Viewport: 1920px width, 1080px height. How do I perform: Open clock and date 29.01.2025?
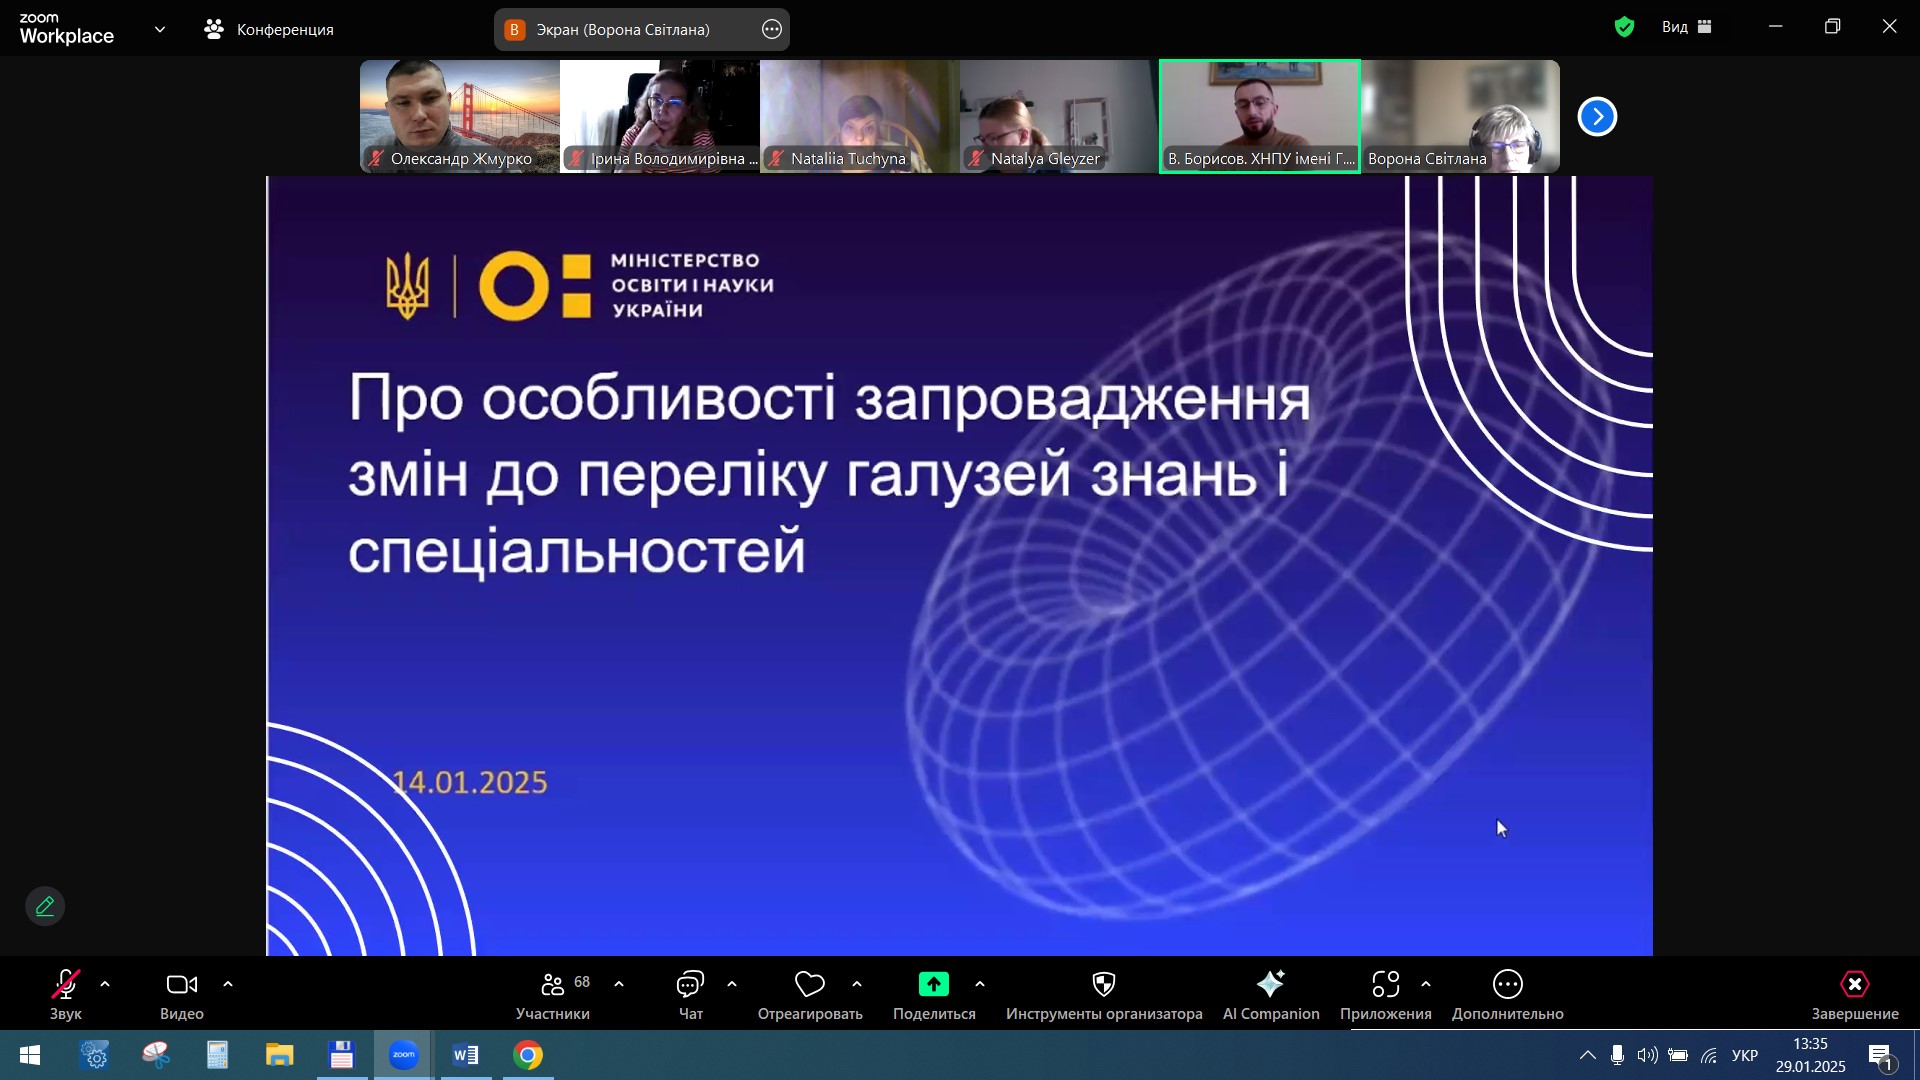click(x=1811, y=1056)
